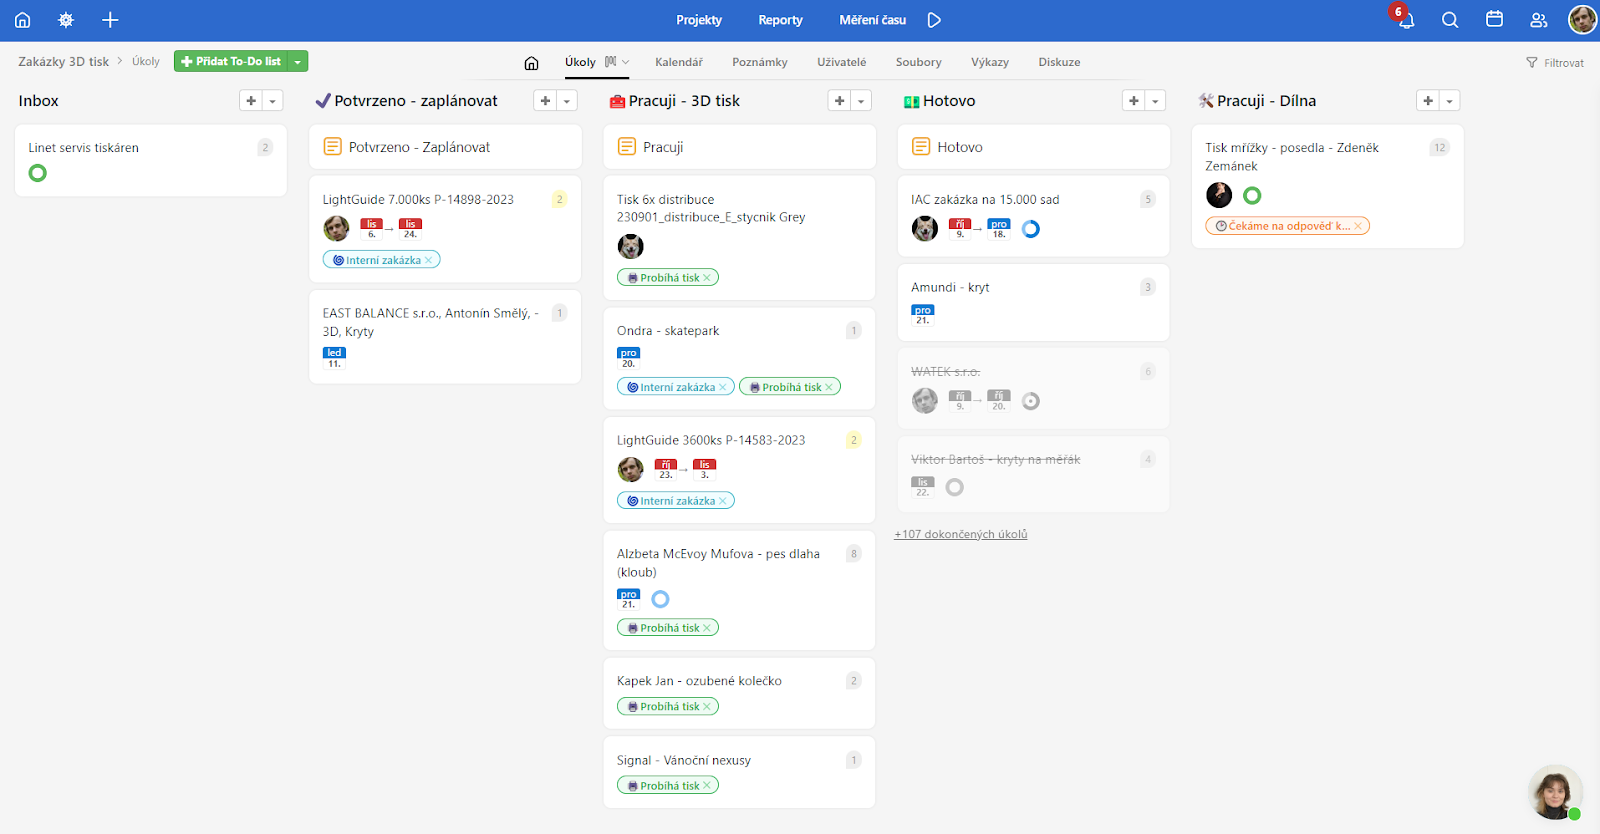Open notifications bell with 6 badge
The width and height of the screenshot is (1600, 834).
click(x=1405, y=19)
